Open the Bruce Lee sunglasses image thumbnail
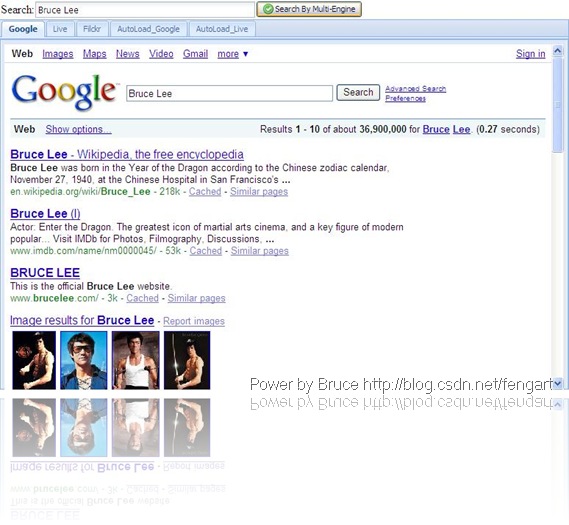569x525 pixels. 83,360
